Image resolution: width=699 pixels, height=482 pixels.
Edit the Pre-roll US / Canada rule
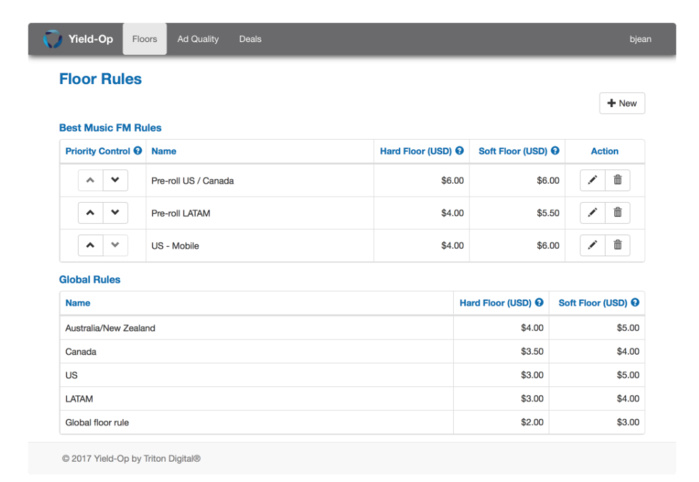(592, 180)
